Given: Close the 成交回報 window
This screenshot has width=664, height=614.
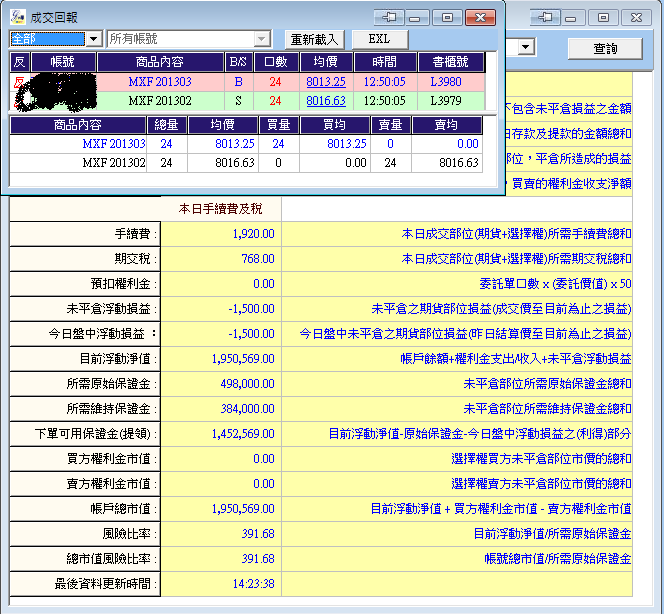Looking at the screenshot, I should (x=480, y=17).
